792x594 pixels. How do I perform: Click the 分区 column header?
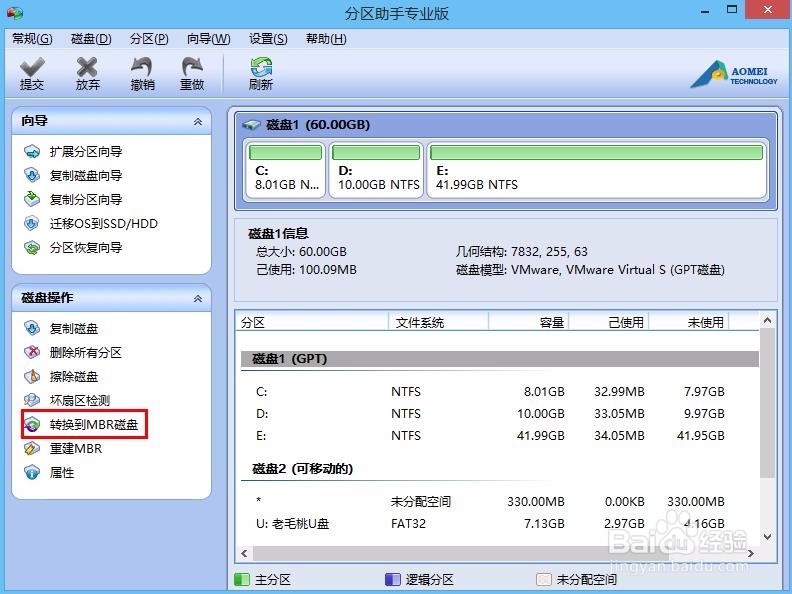pyautogui.click(x=312, y=322)
